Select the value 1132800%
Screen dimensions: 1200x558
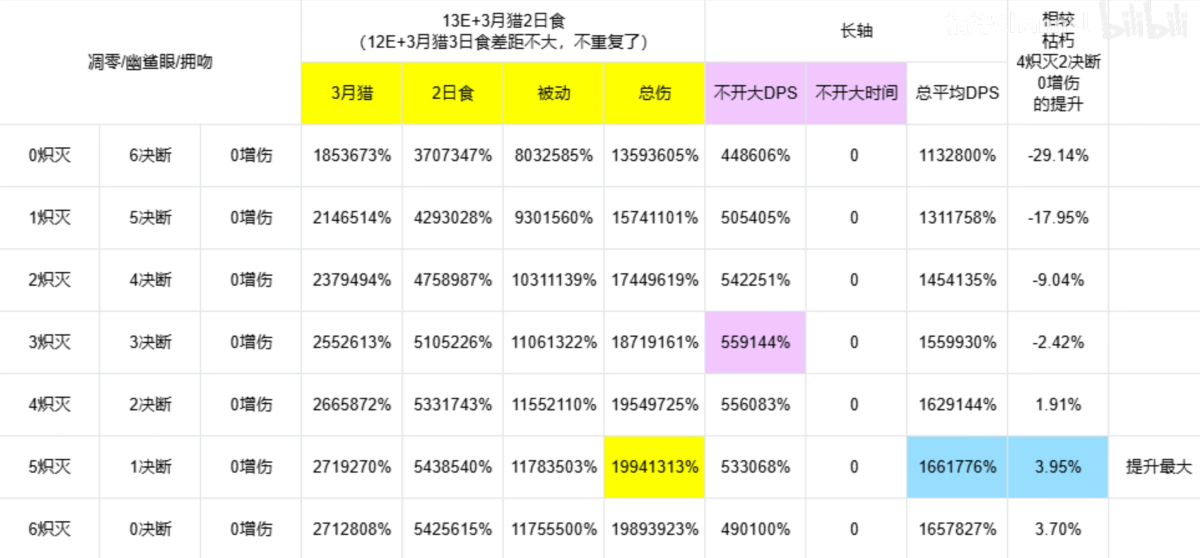958,155
